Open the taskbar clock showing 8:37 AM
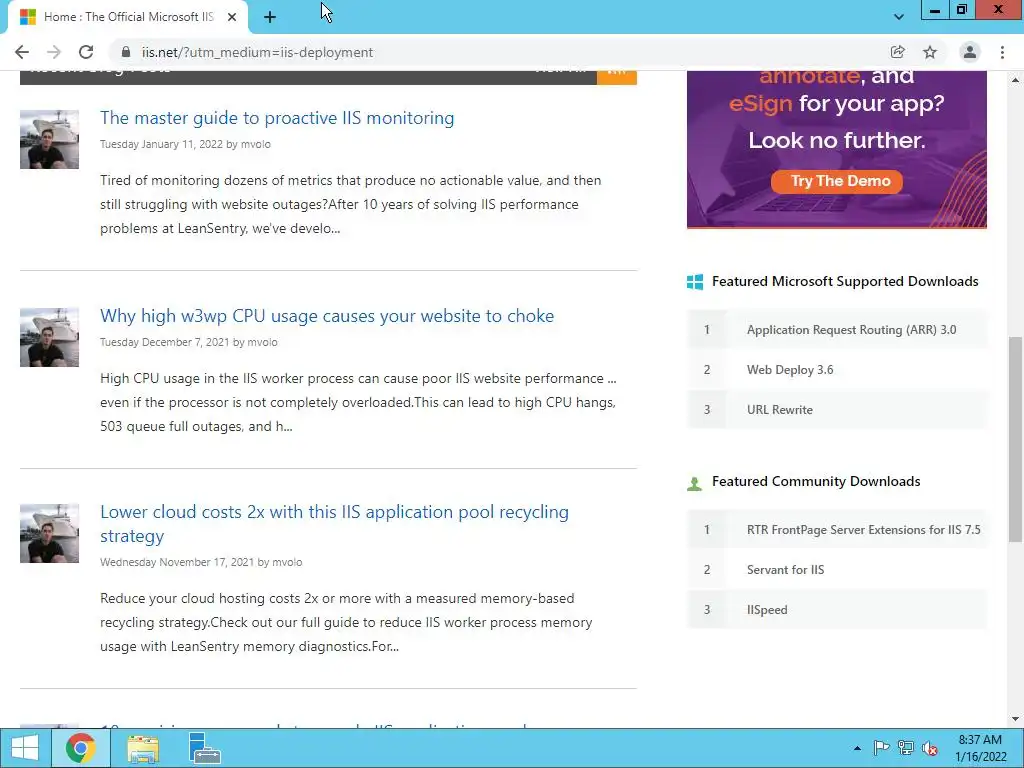The width and height of the screenshot is (1024, 768). [980, 748]
